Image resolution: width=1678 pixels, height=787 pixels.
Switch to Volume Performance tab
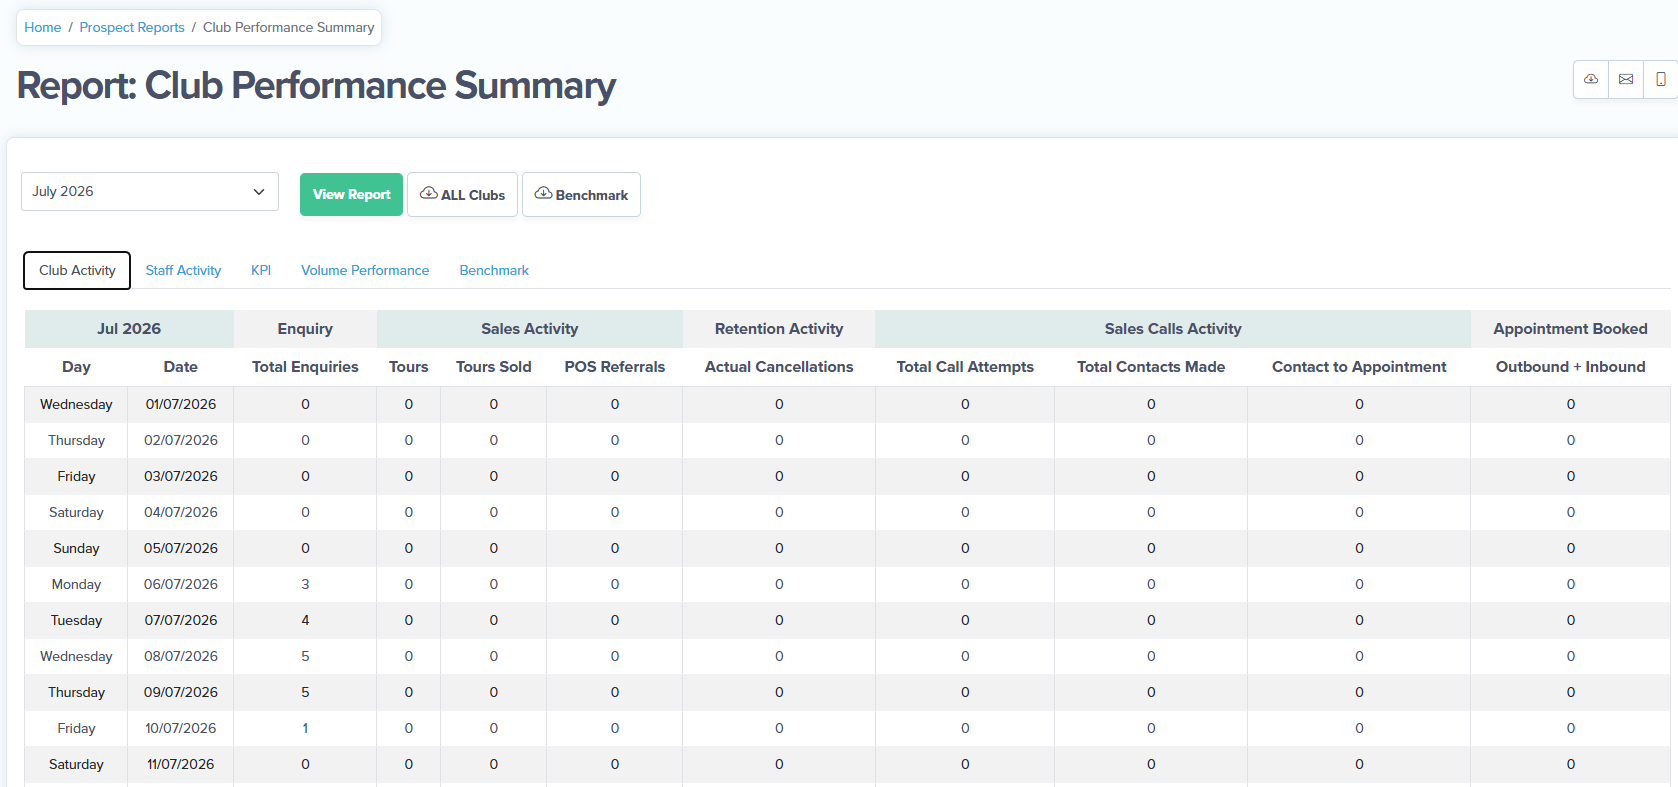365,270
